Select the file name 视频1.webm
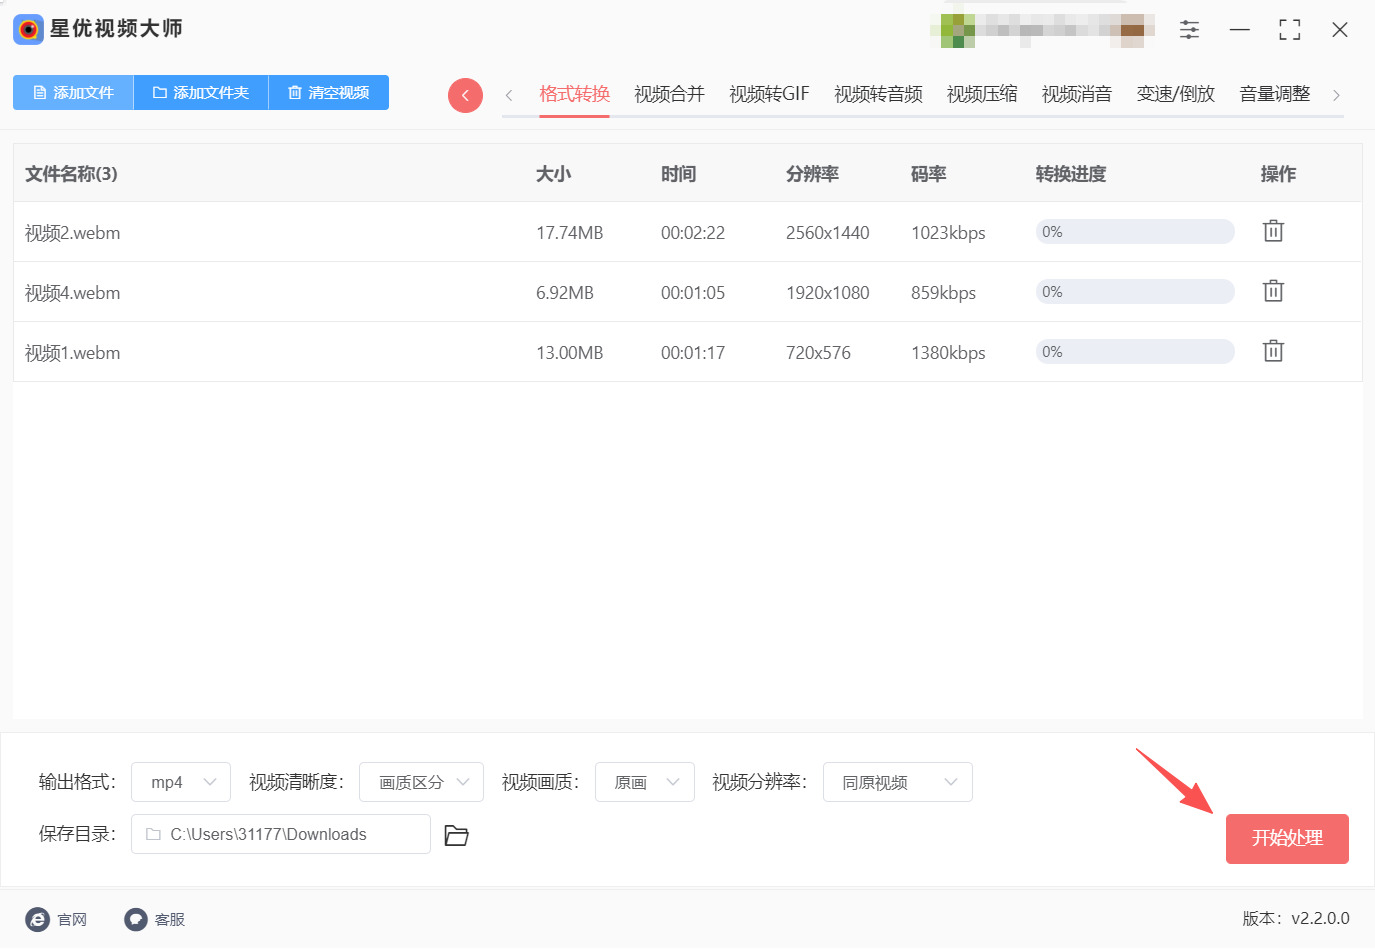The height and width of the screenshot is (949, 1375). click(x=72, y=353)
